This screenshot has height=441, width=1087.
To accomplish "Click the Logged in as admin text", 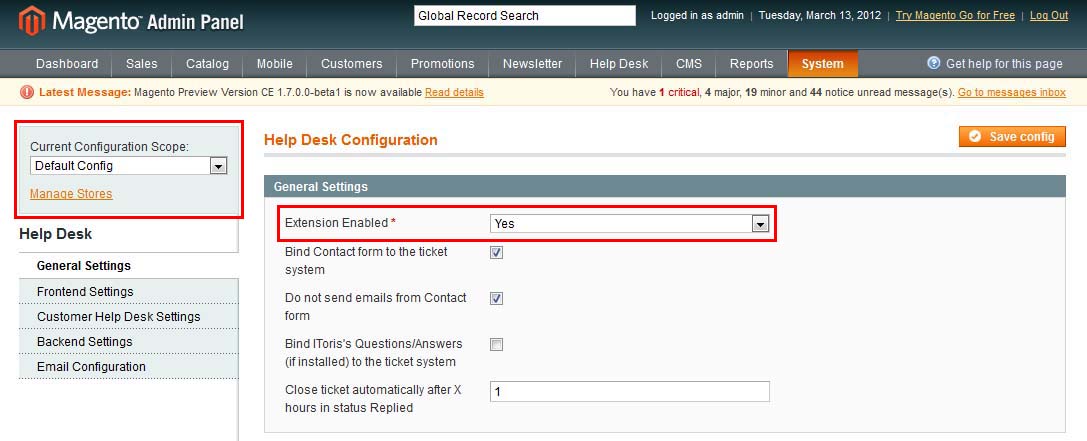I will (697, 15).
